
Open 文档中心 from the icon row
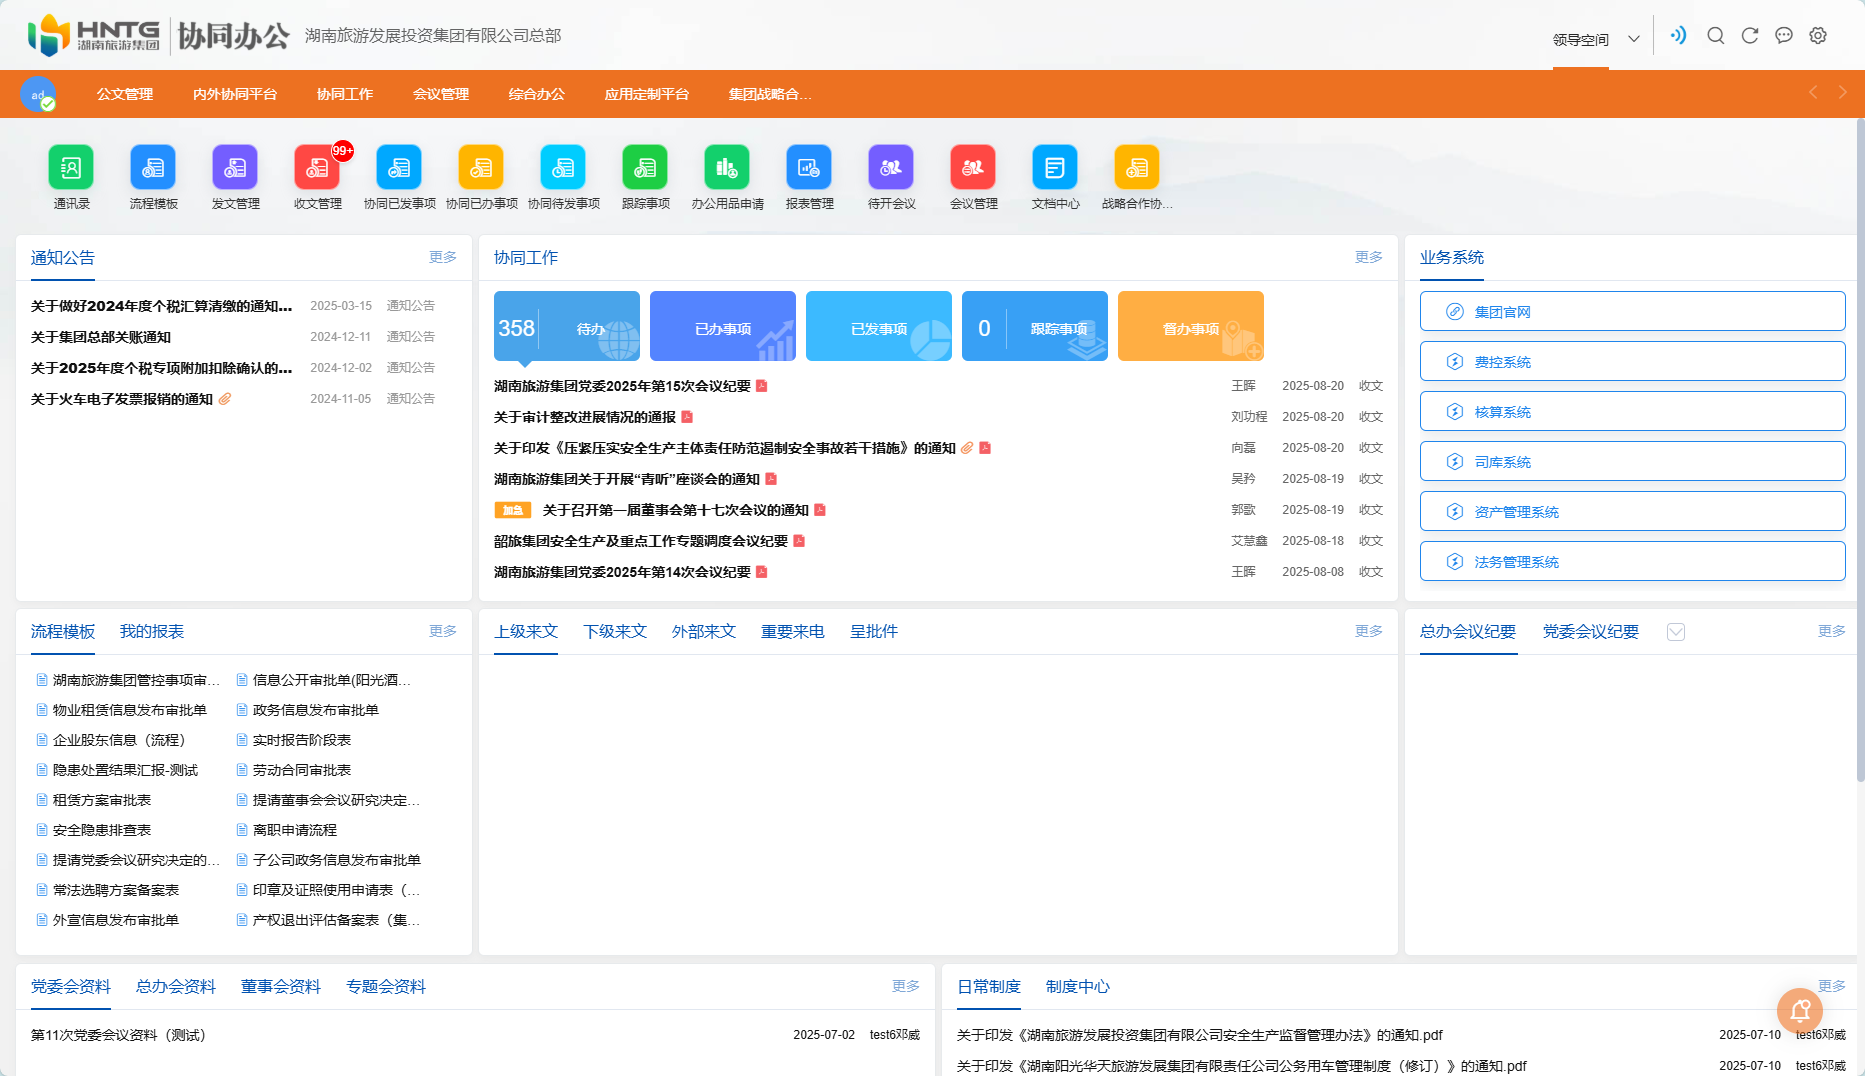1054,168
